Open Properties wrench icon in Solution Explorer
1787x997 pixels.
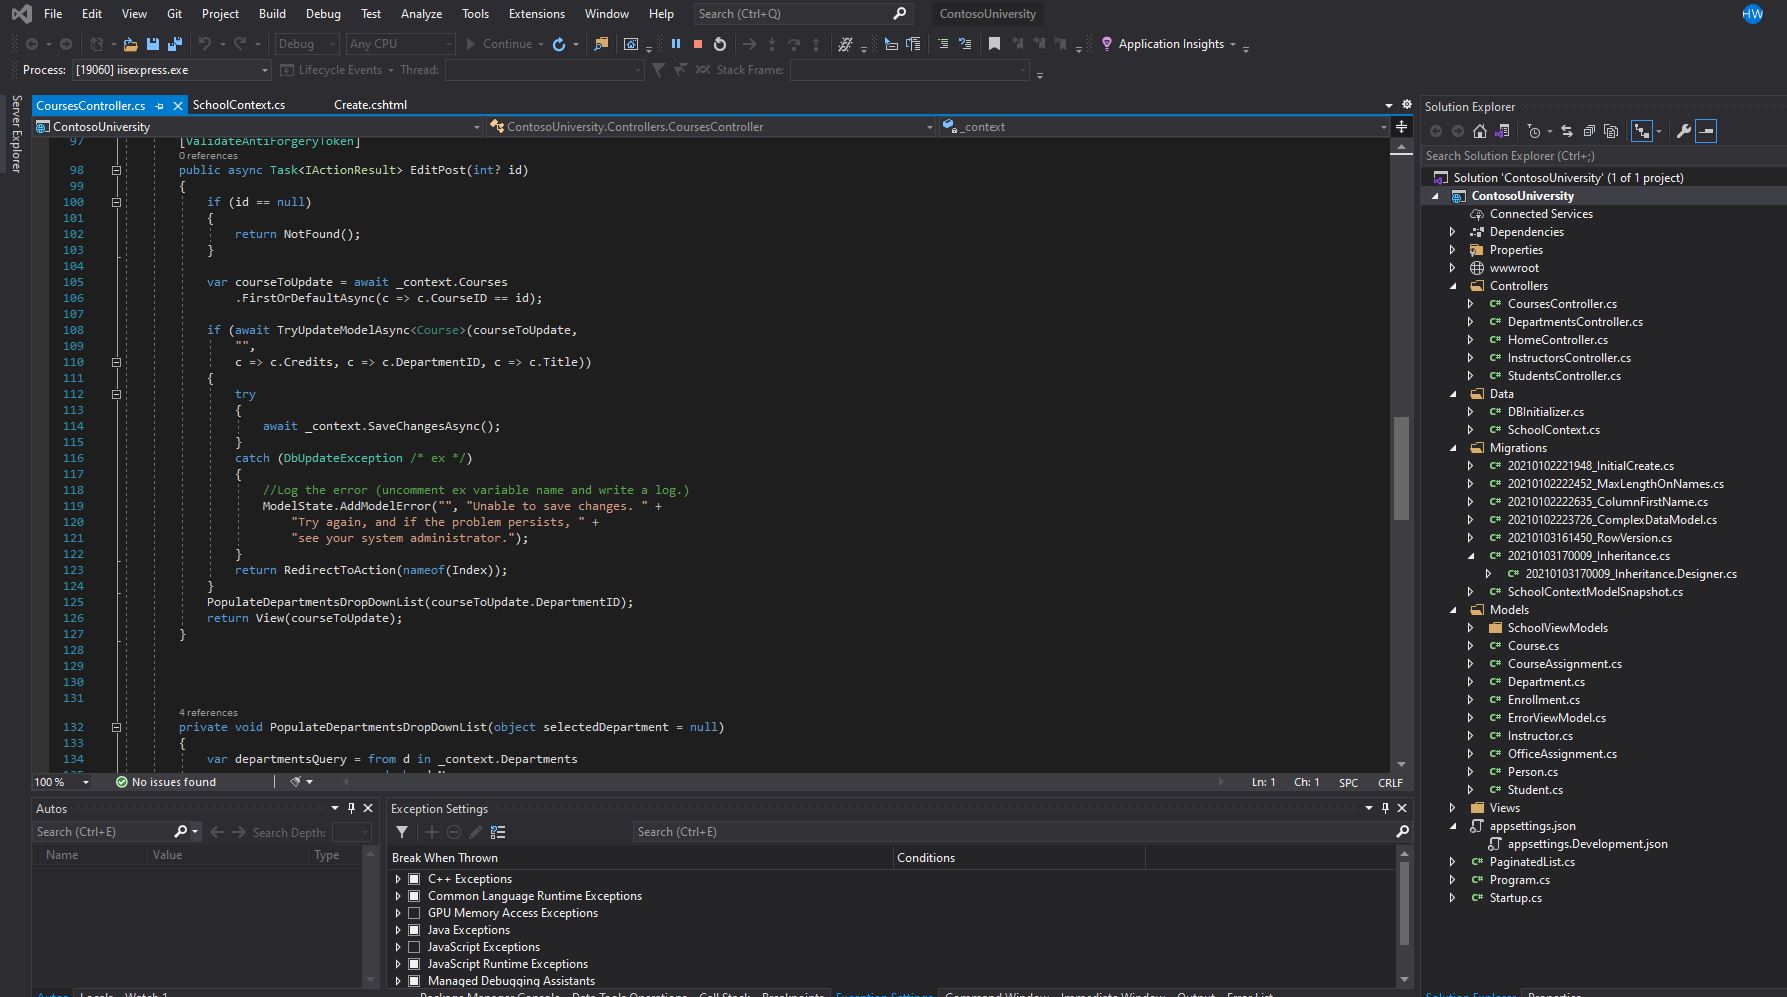pos(1684,131)
